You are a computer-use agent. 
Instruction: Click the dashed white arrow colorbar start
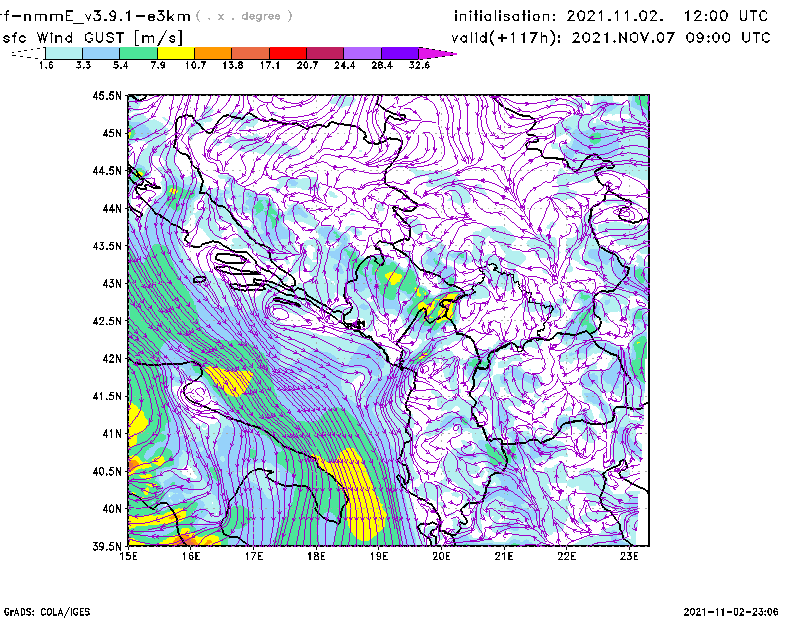click(x=28, y=53)
